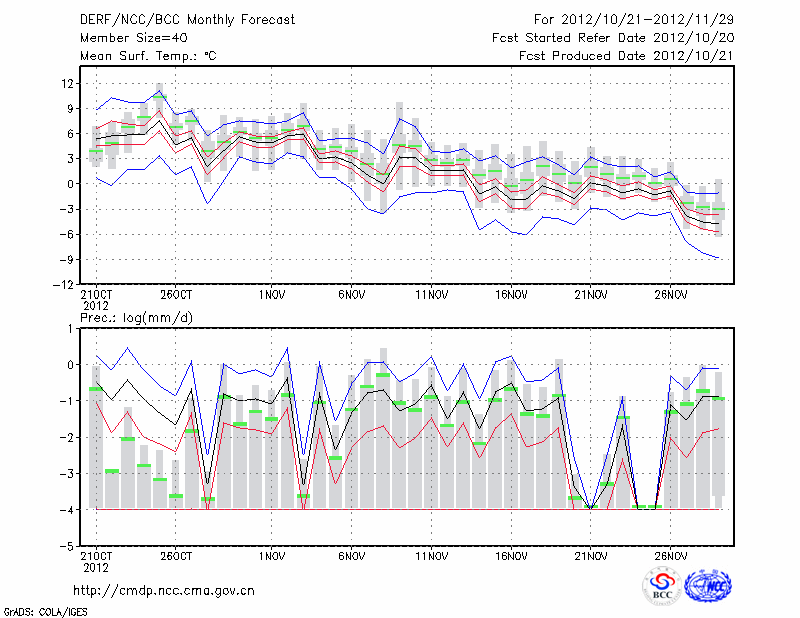
Task: Click the BCC logo icon
Action: click(x=662, y=585)
